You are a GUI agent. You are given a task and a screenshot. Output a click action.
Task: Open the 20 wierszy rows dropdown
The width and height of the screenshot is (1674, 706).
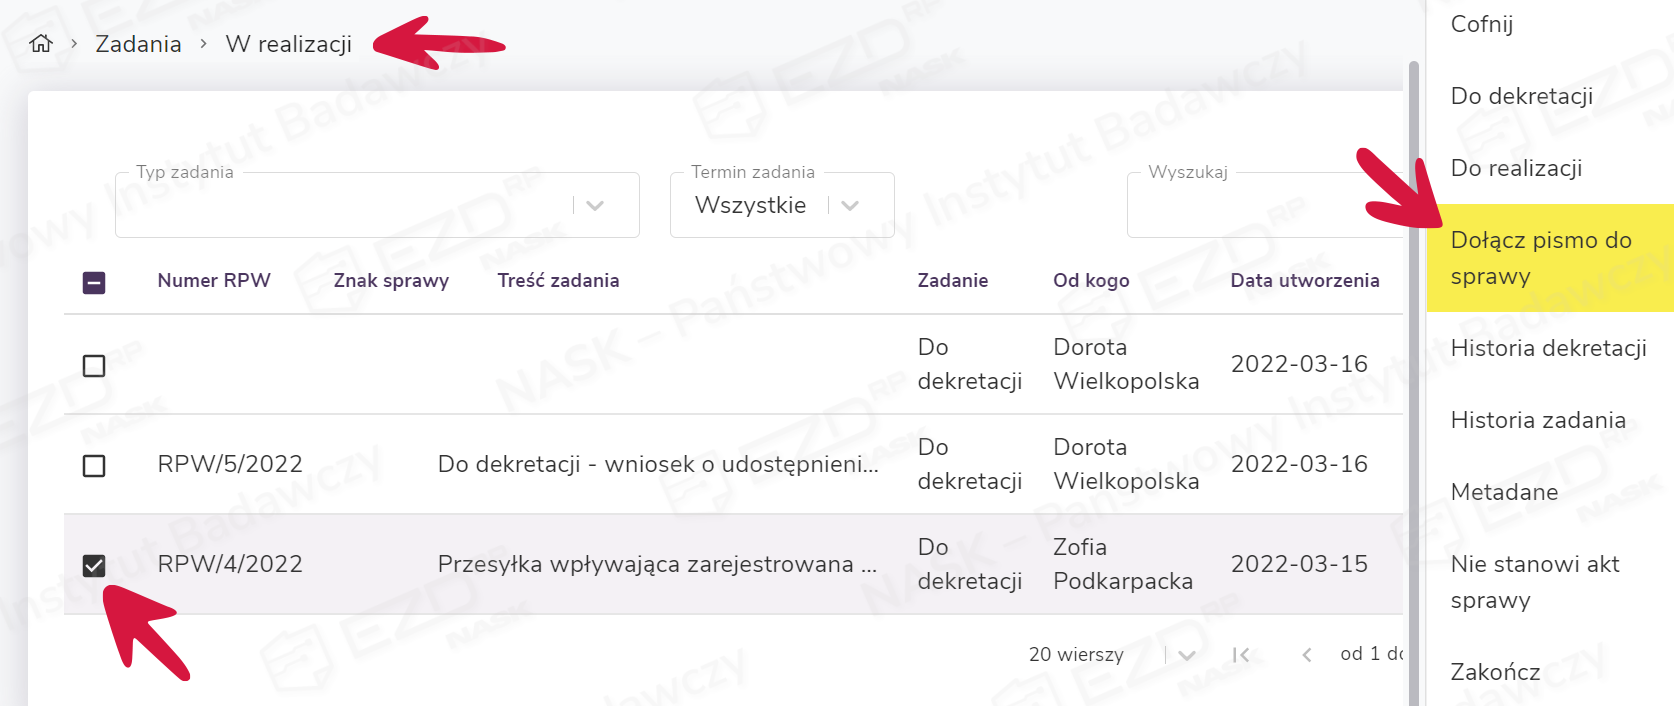point(1186,655)
